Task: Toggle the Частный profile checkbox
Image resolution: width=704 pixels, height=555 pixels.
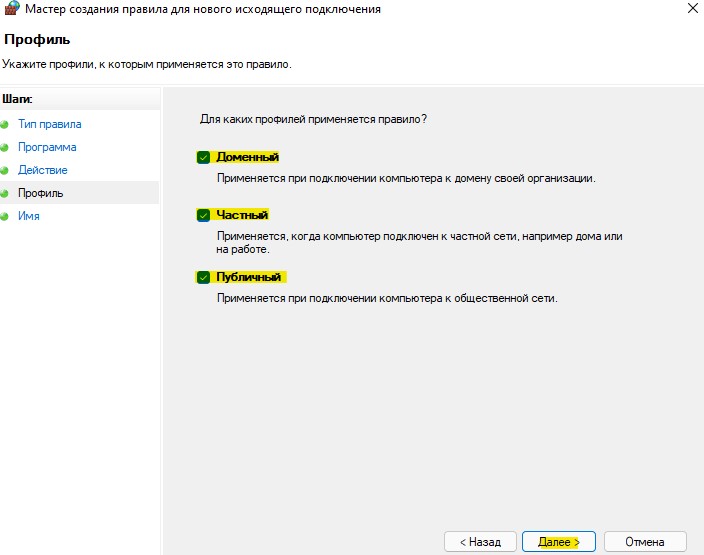Action: (203, 215)
